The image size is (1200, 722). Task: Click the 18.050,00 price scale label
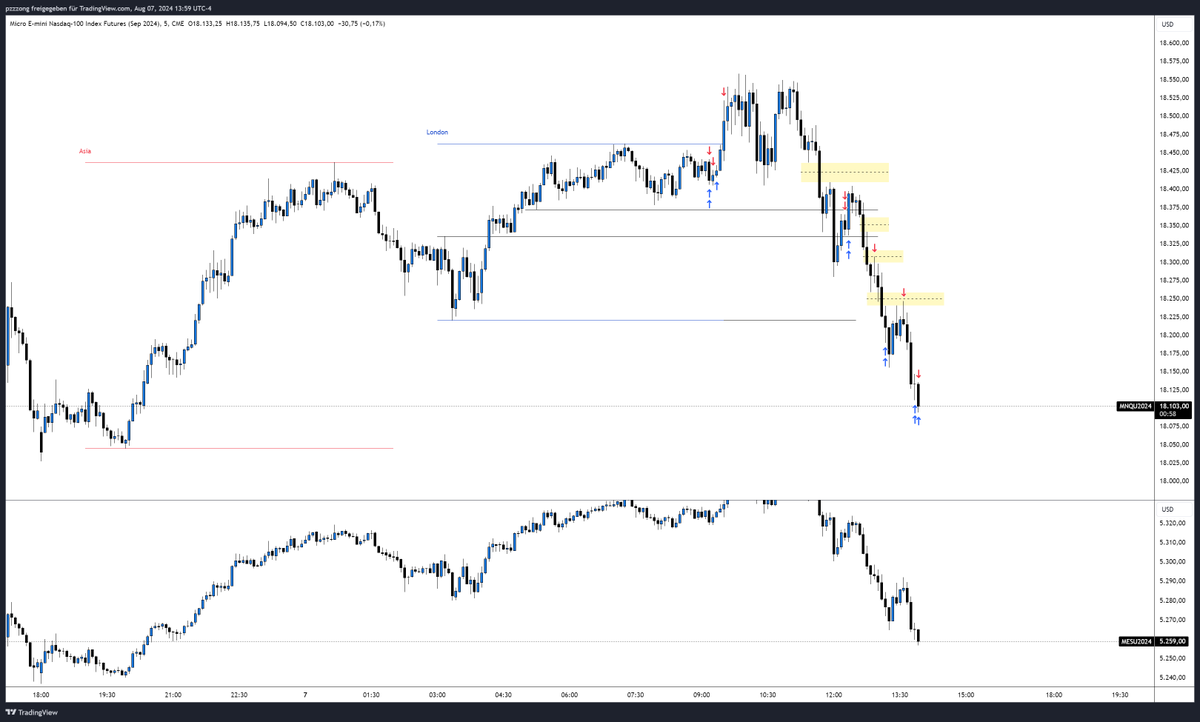tap(1175, 444)
